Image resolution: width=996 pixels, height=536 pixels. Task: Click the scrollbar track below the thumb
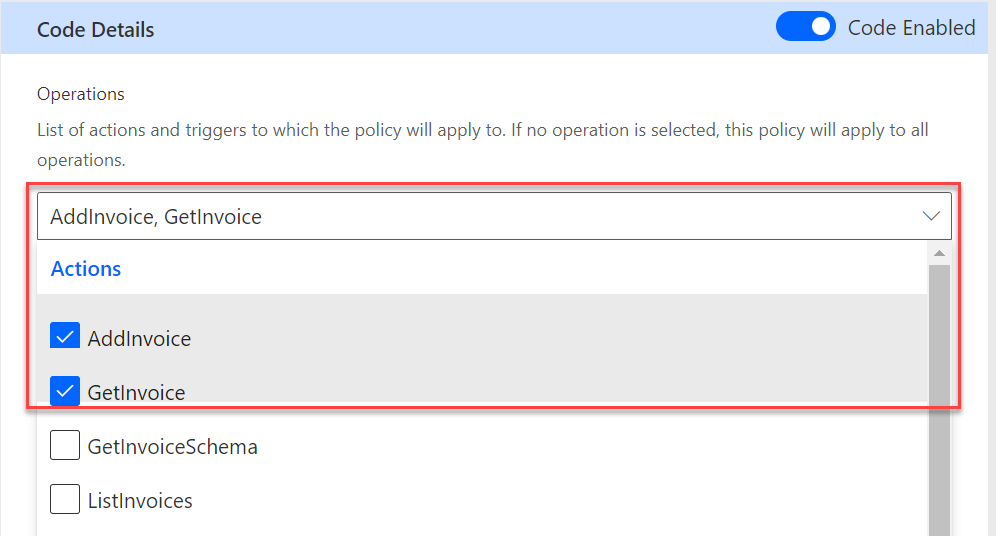939,526
